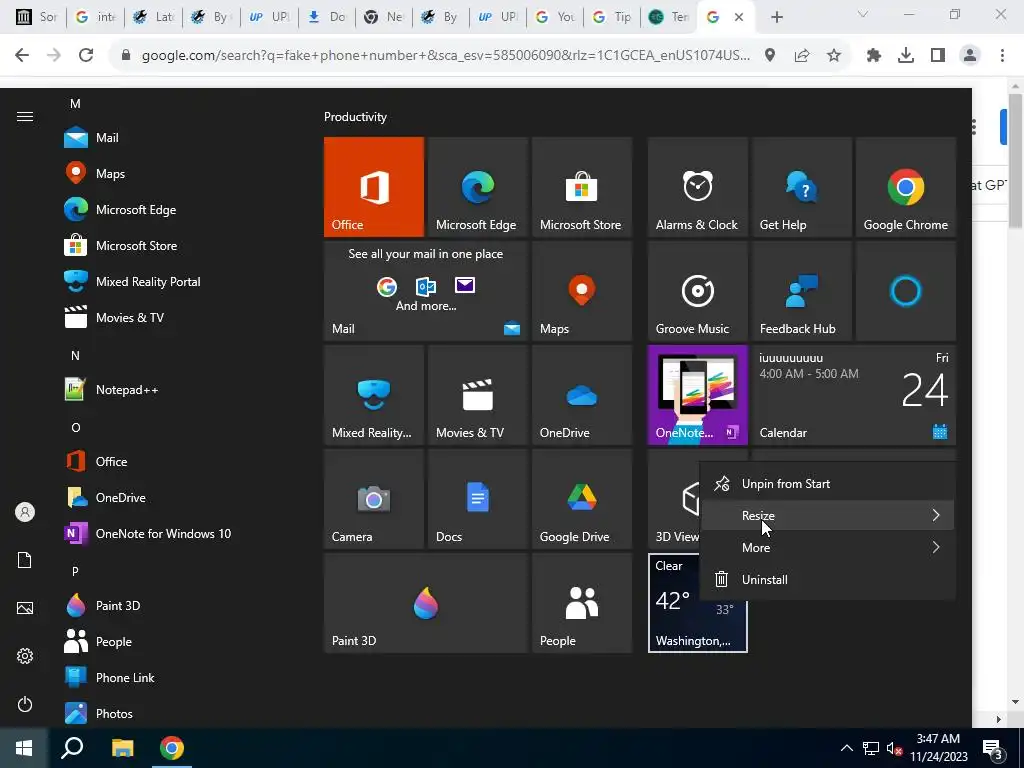Expand Start menu with hamburger icon
The height and width of the screenshot is (768, 1024).
point(25,117)
